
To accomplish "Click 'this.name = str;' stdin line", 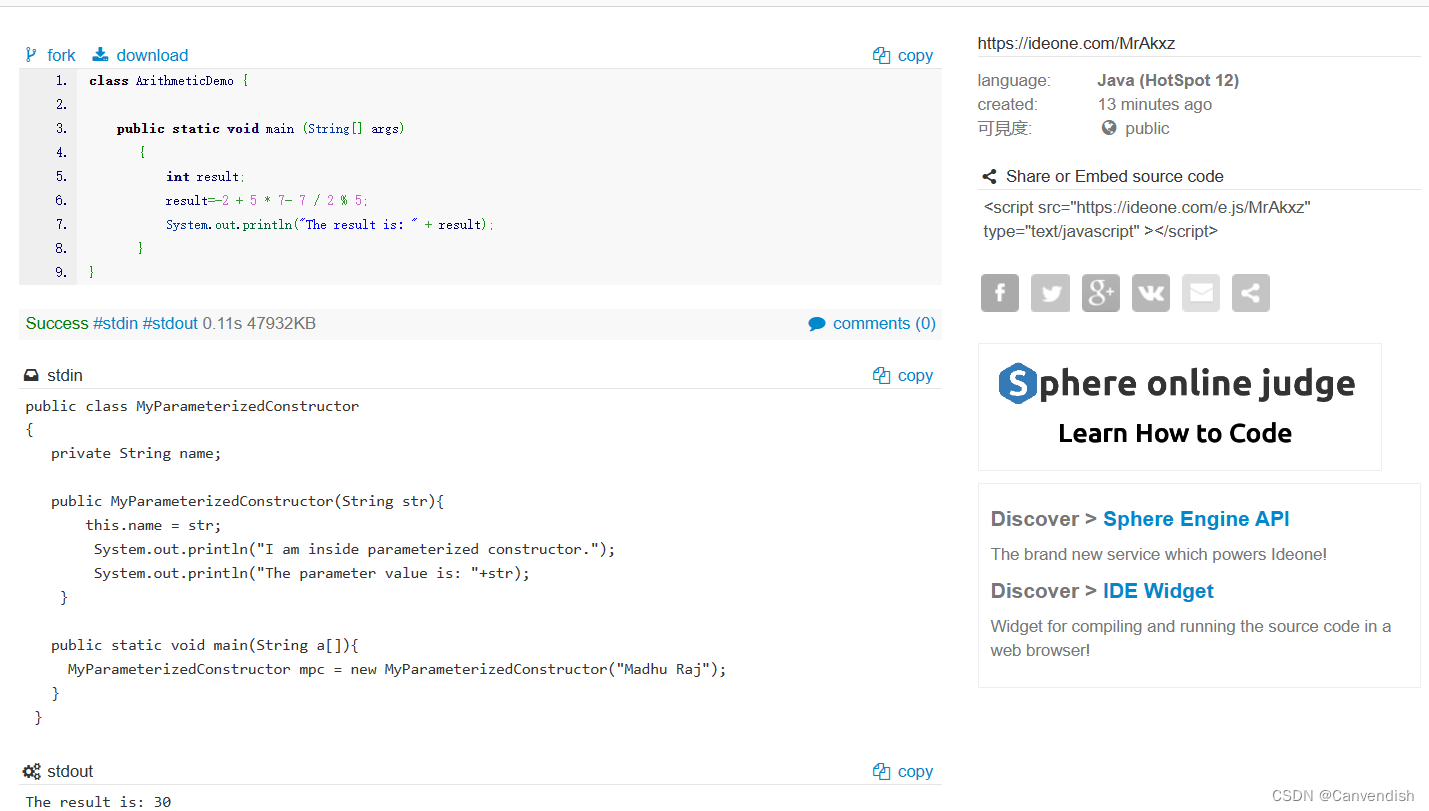I will click(x=153, y=525).
